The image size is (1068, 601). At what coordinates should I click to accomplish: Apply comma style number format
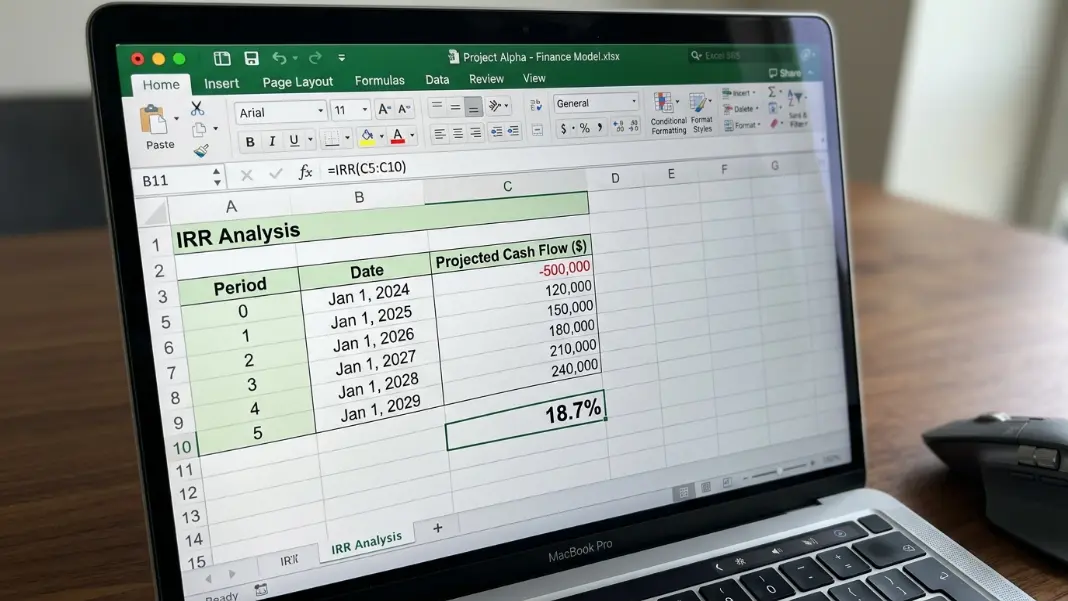pyautogui.click(x=599, y=127)
